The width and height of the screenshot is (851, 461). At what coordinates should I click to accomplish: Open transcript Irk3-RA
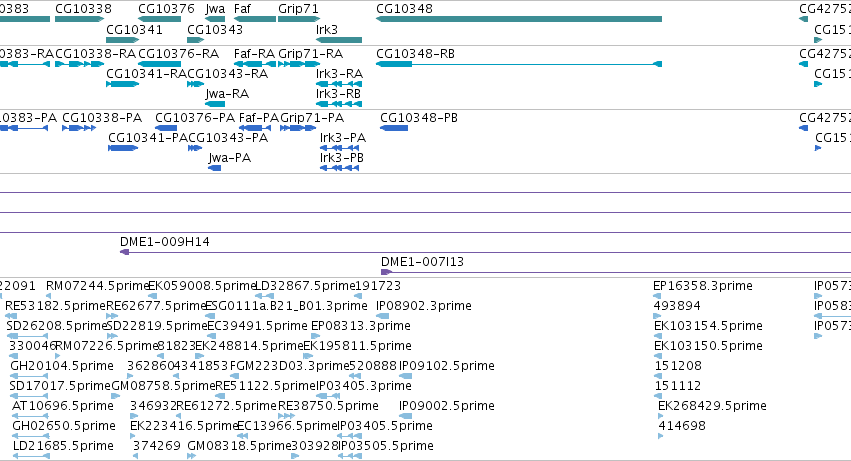tap(339, 73)
